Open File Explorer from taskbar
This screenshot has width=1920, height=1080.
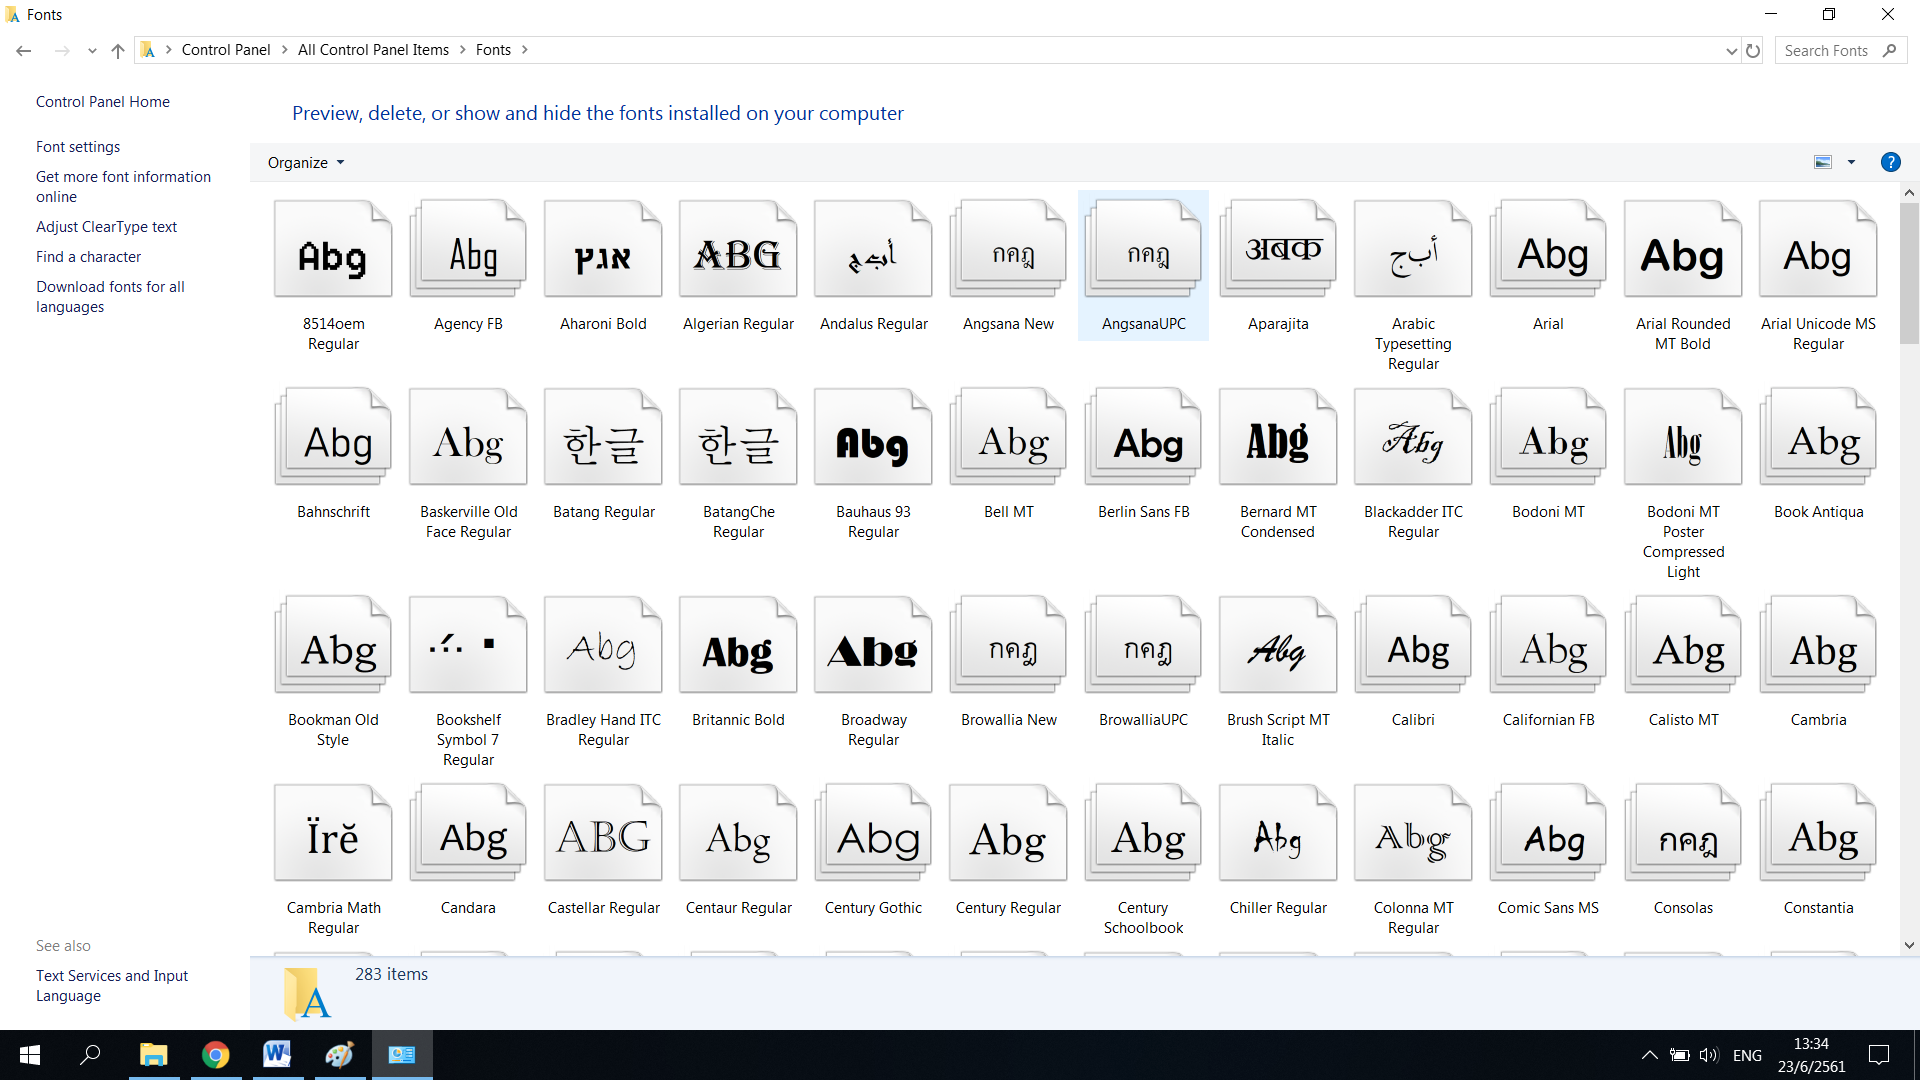[x=153, y=1055]
